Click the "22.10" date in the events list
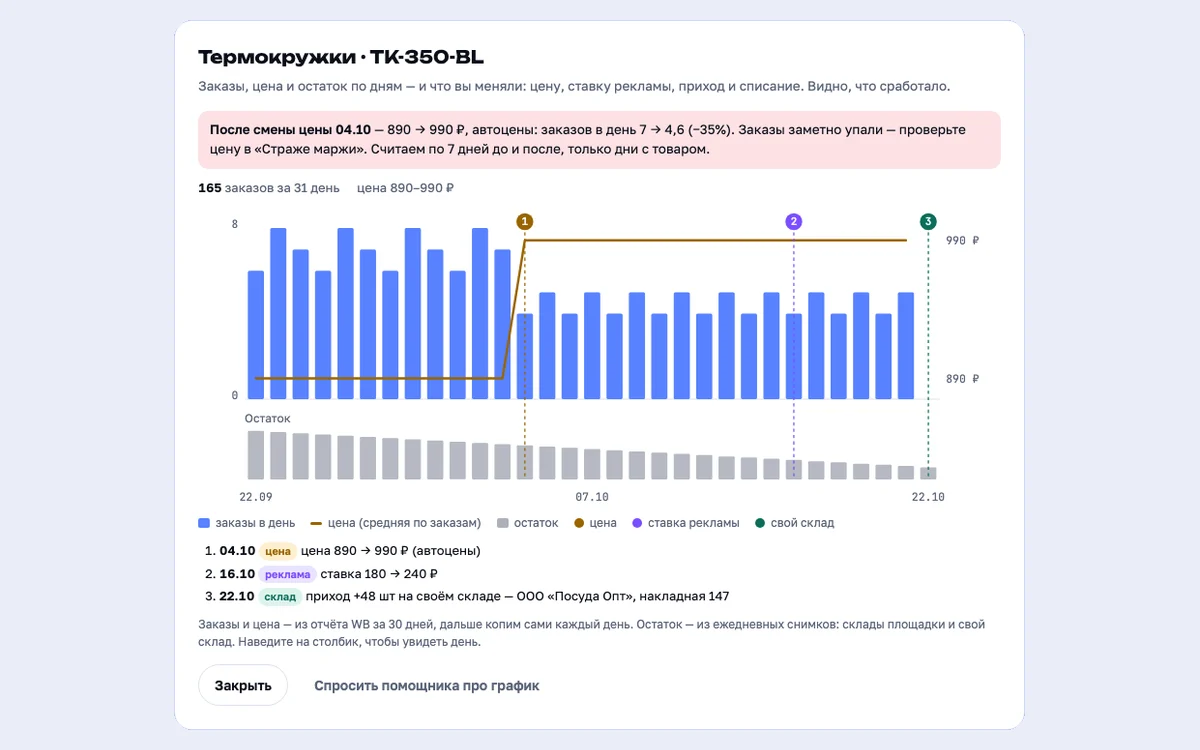 237,597
